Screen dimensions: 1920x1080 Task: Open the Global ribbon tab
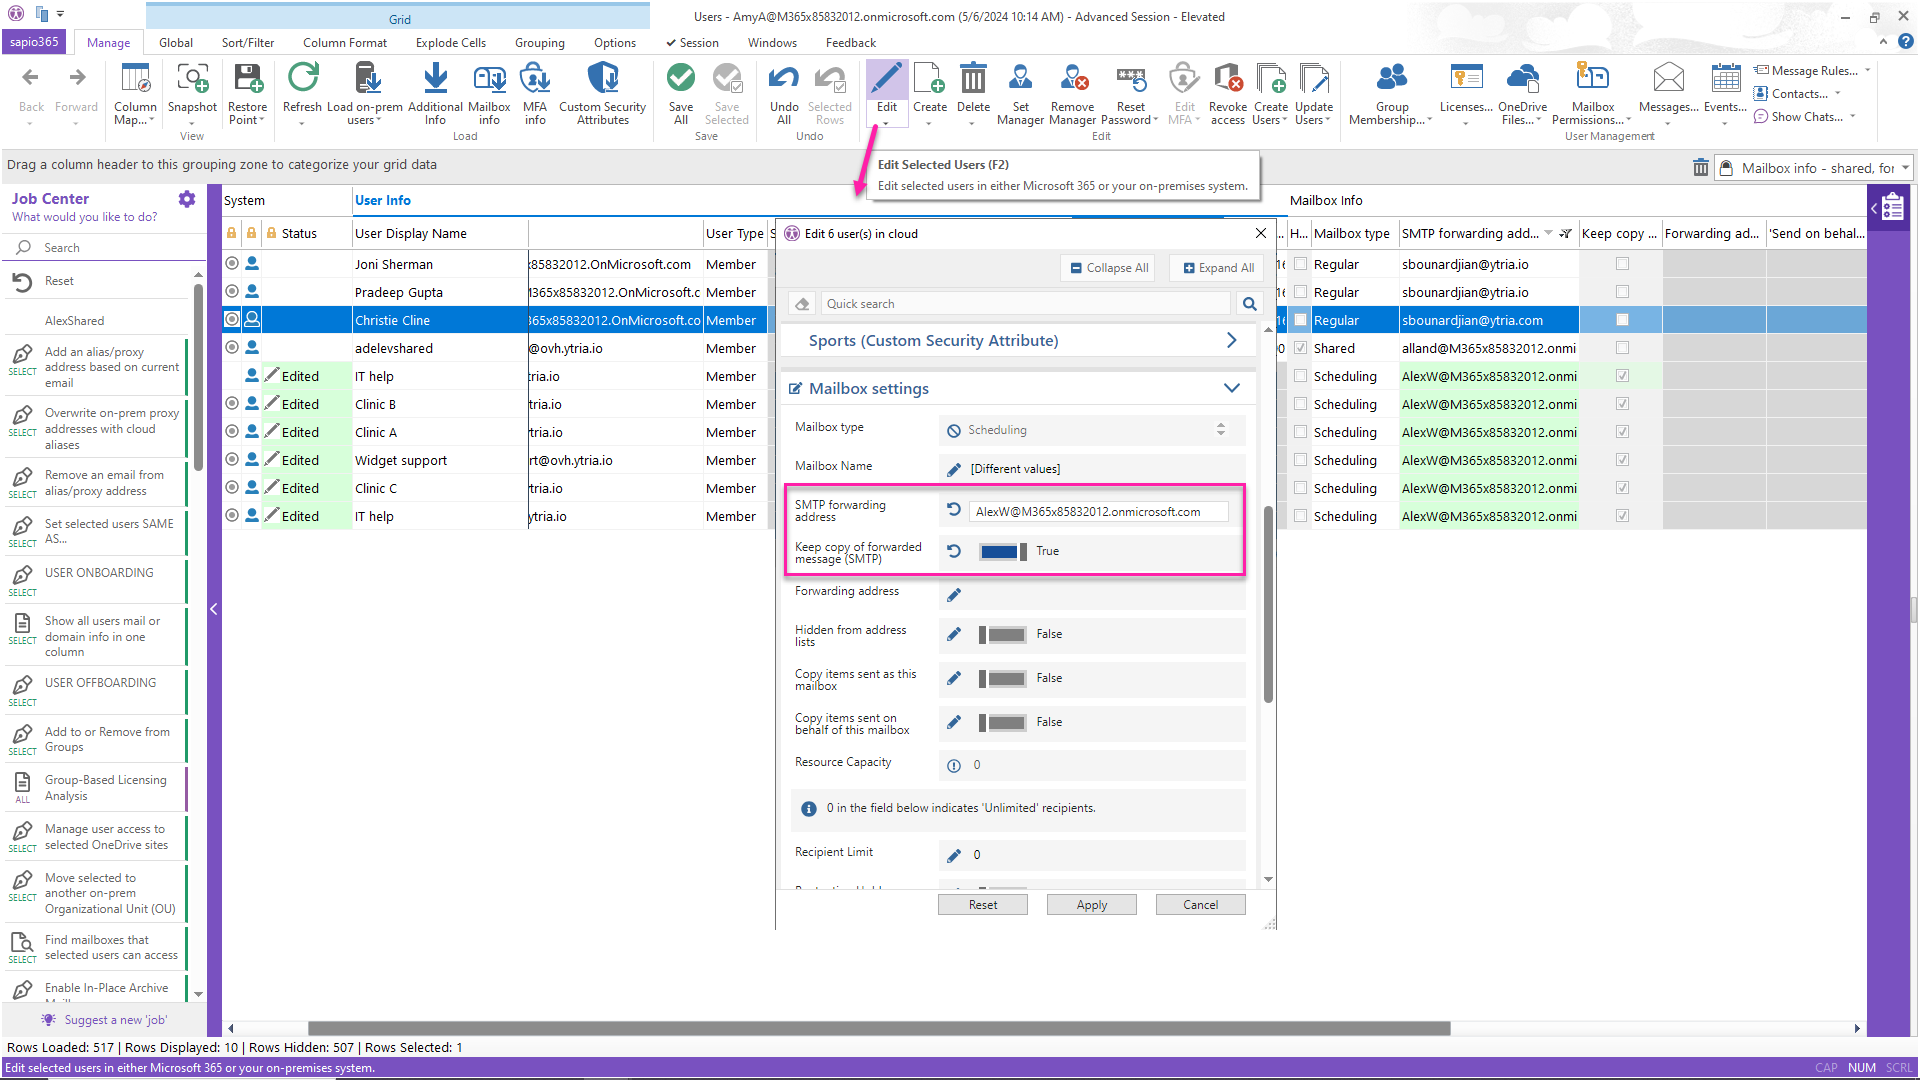[x=176, y=43]
